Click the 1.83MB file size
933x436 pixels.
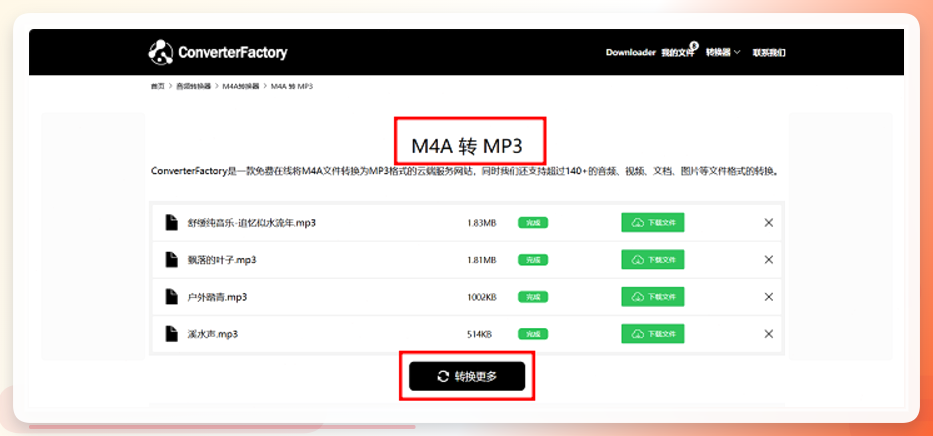click(x=482, y=222)
